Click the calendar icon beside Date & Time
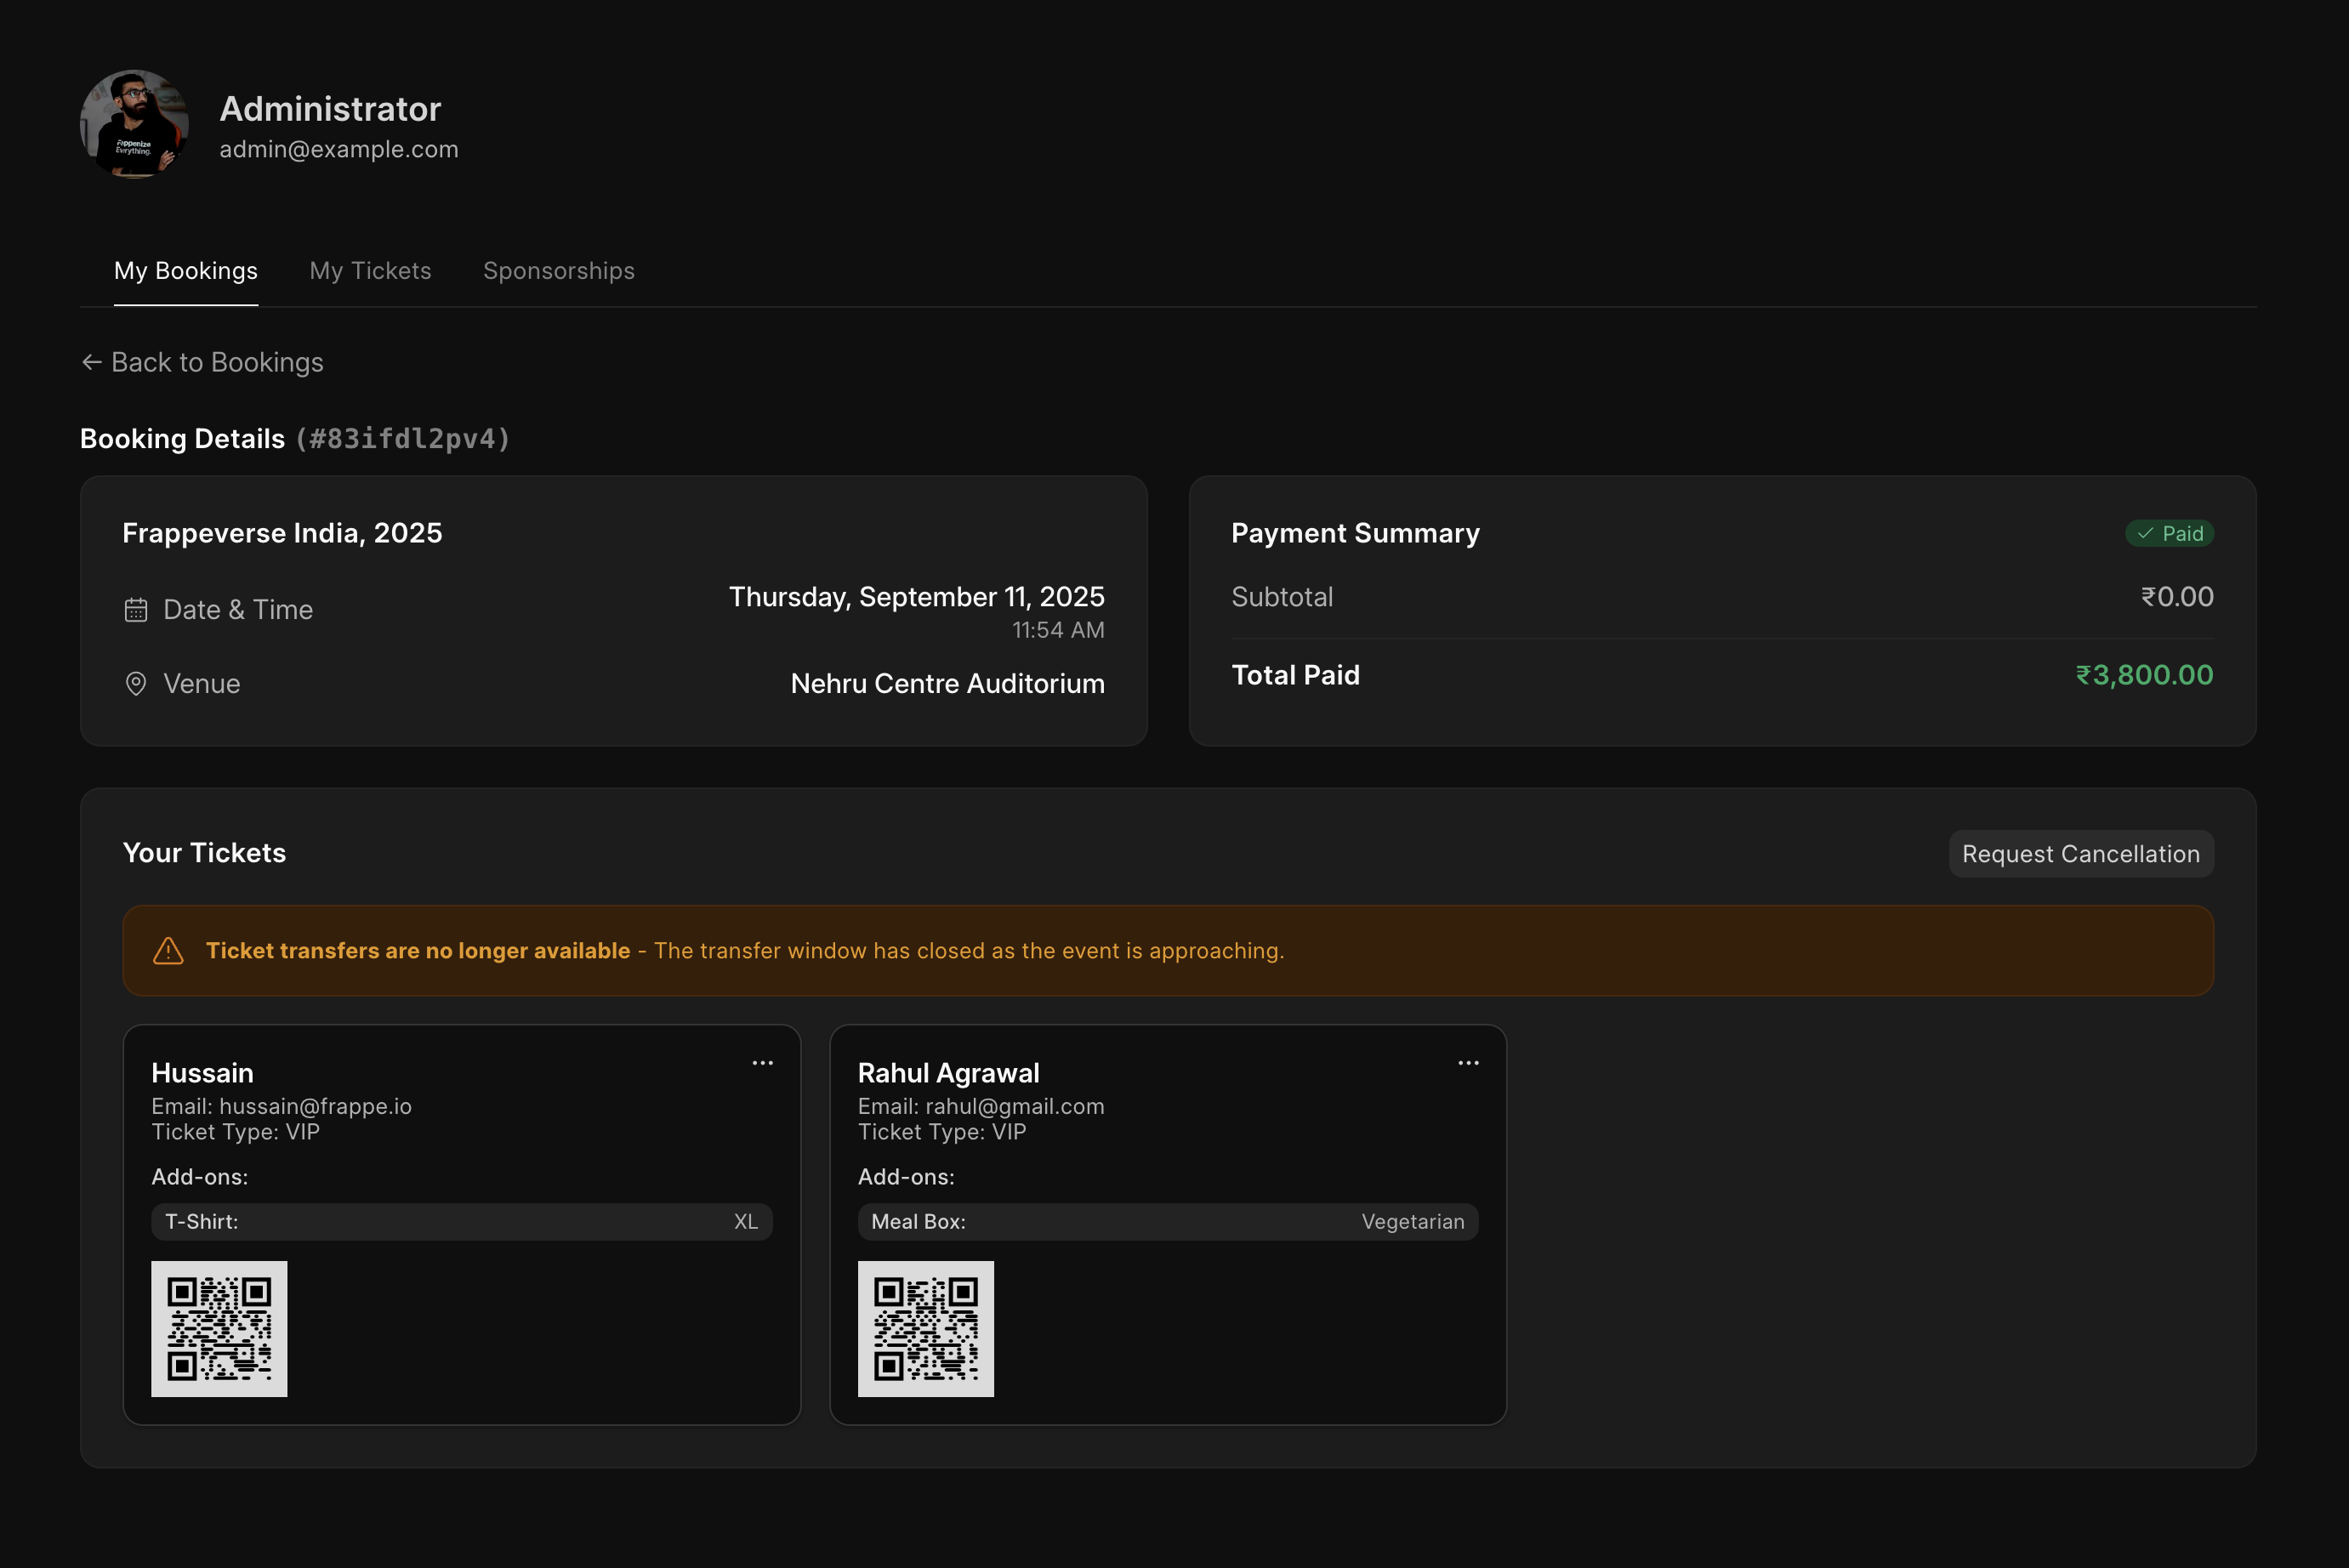 coord(136,610)
